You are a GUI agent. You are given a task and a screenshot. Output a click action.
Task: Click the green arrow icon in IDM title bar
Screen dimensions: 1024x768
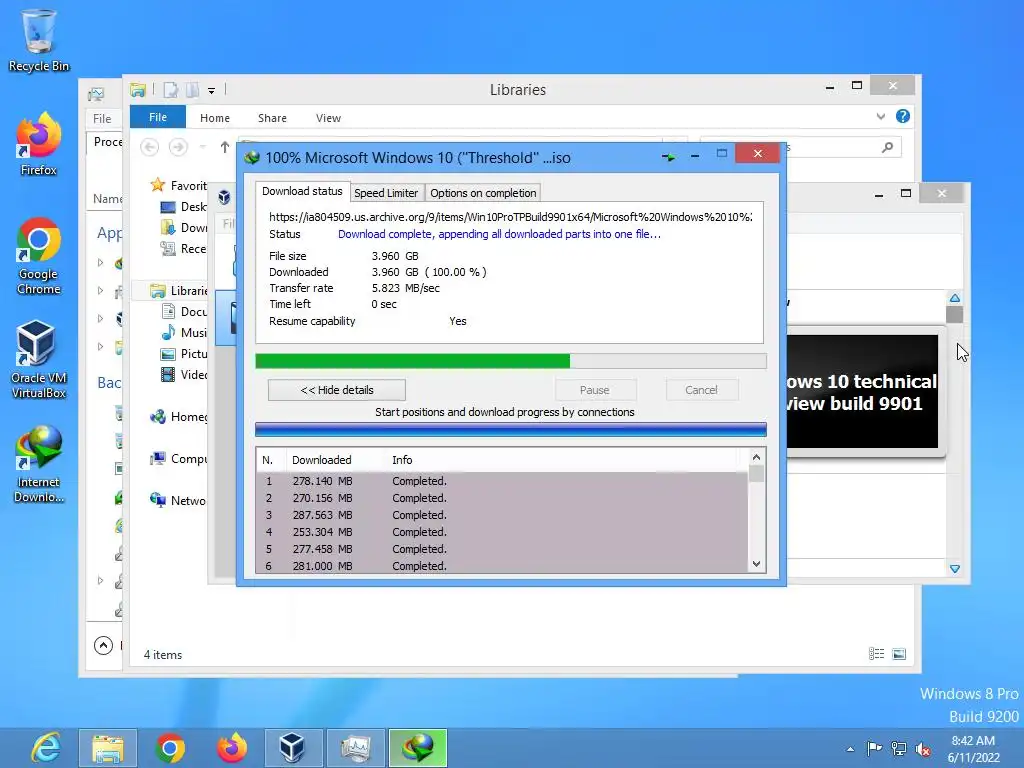tap(668, 157)
